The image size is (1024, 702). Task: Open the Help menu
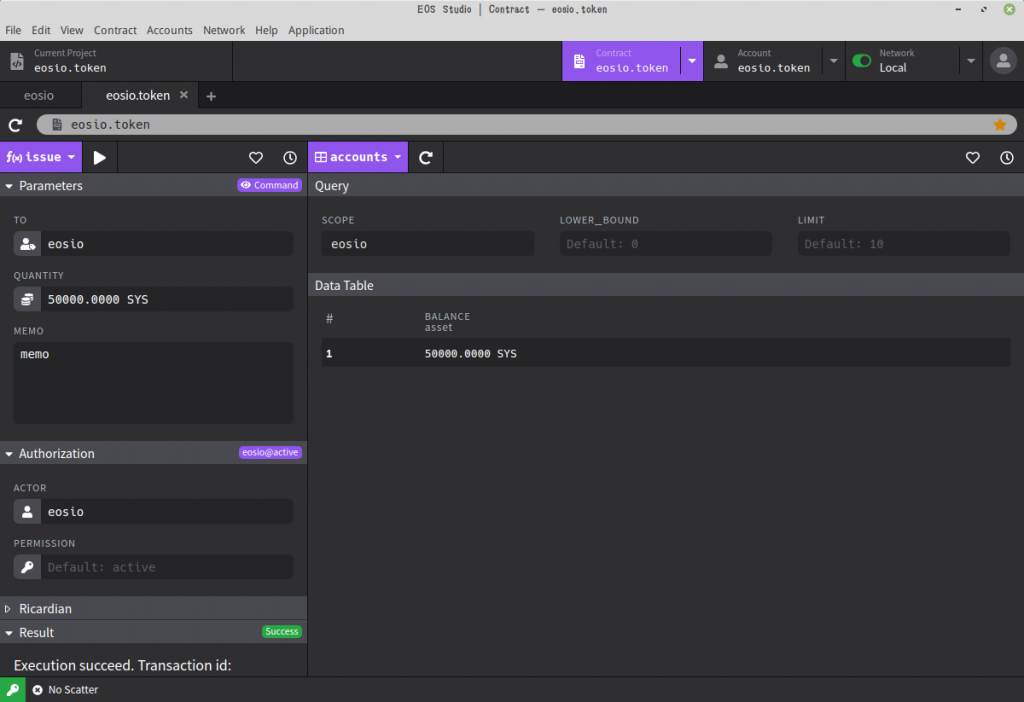pyautogui.click(x=266, y=30)
